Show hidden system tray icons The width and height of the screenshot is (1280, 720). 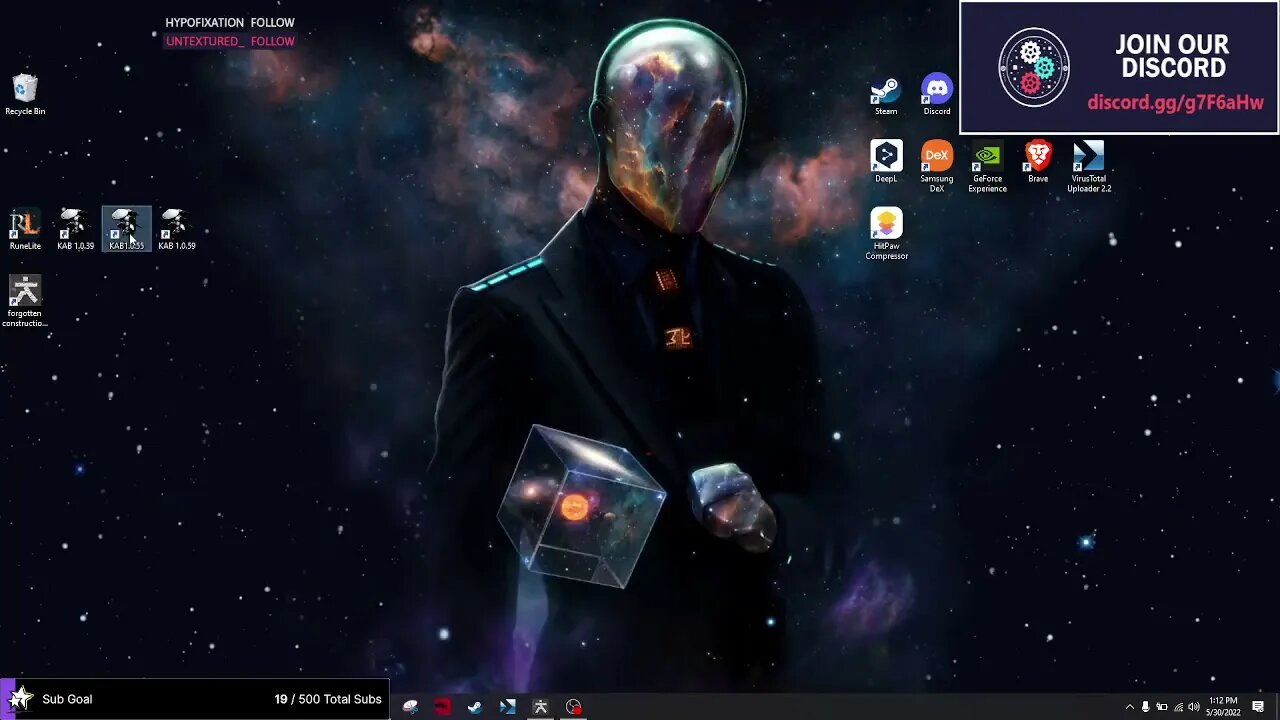point(1130,707)
